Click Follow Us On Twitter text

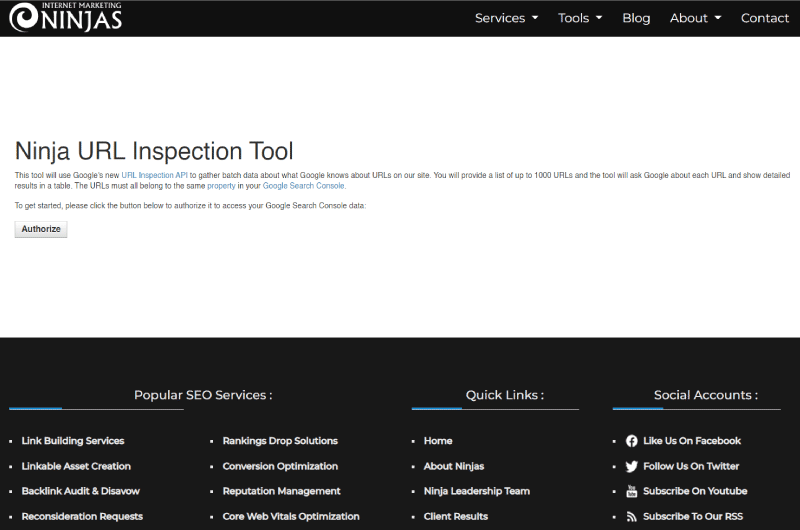click(691, 466)
